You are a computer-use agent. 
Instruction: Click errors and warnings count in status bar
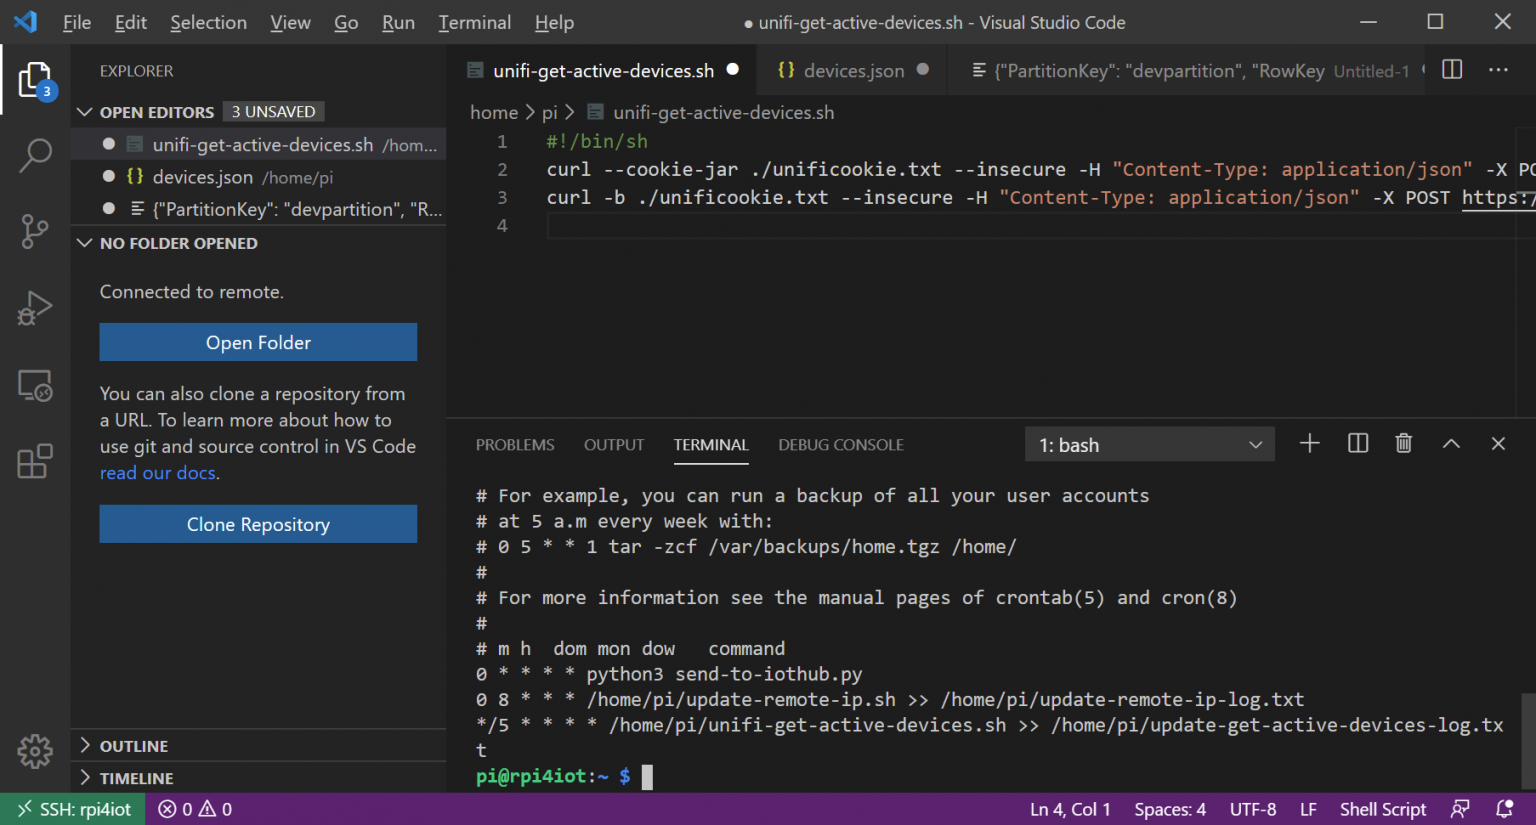click(x=195, y=809)
